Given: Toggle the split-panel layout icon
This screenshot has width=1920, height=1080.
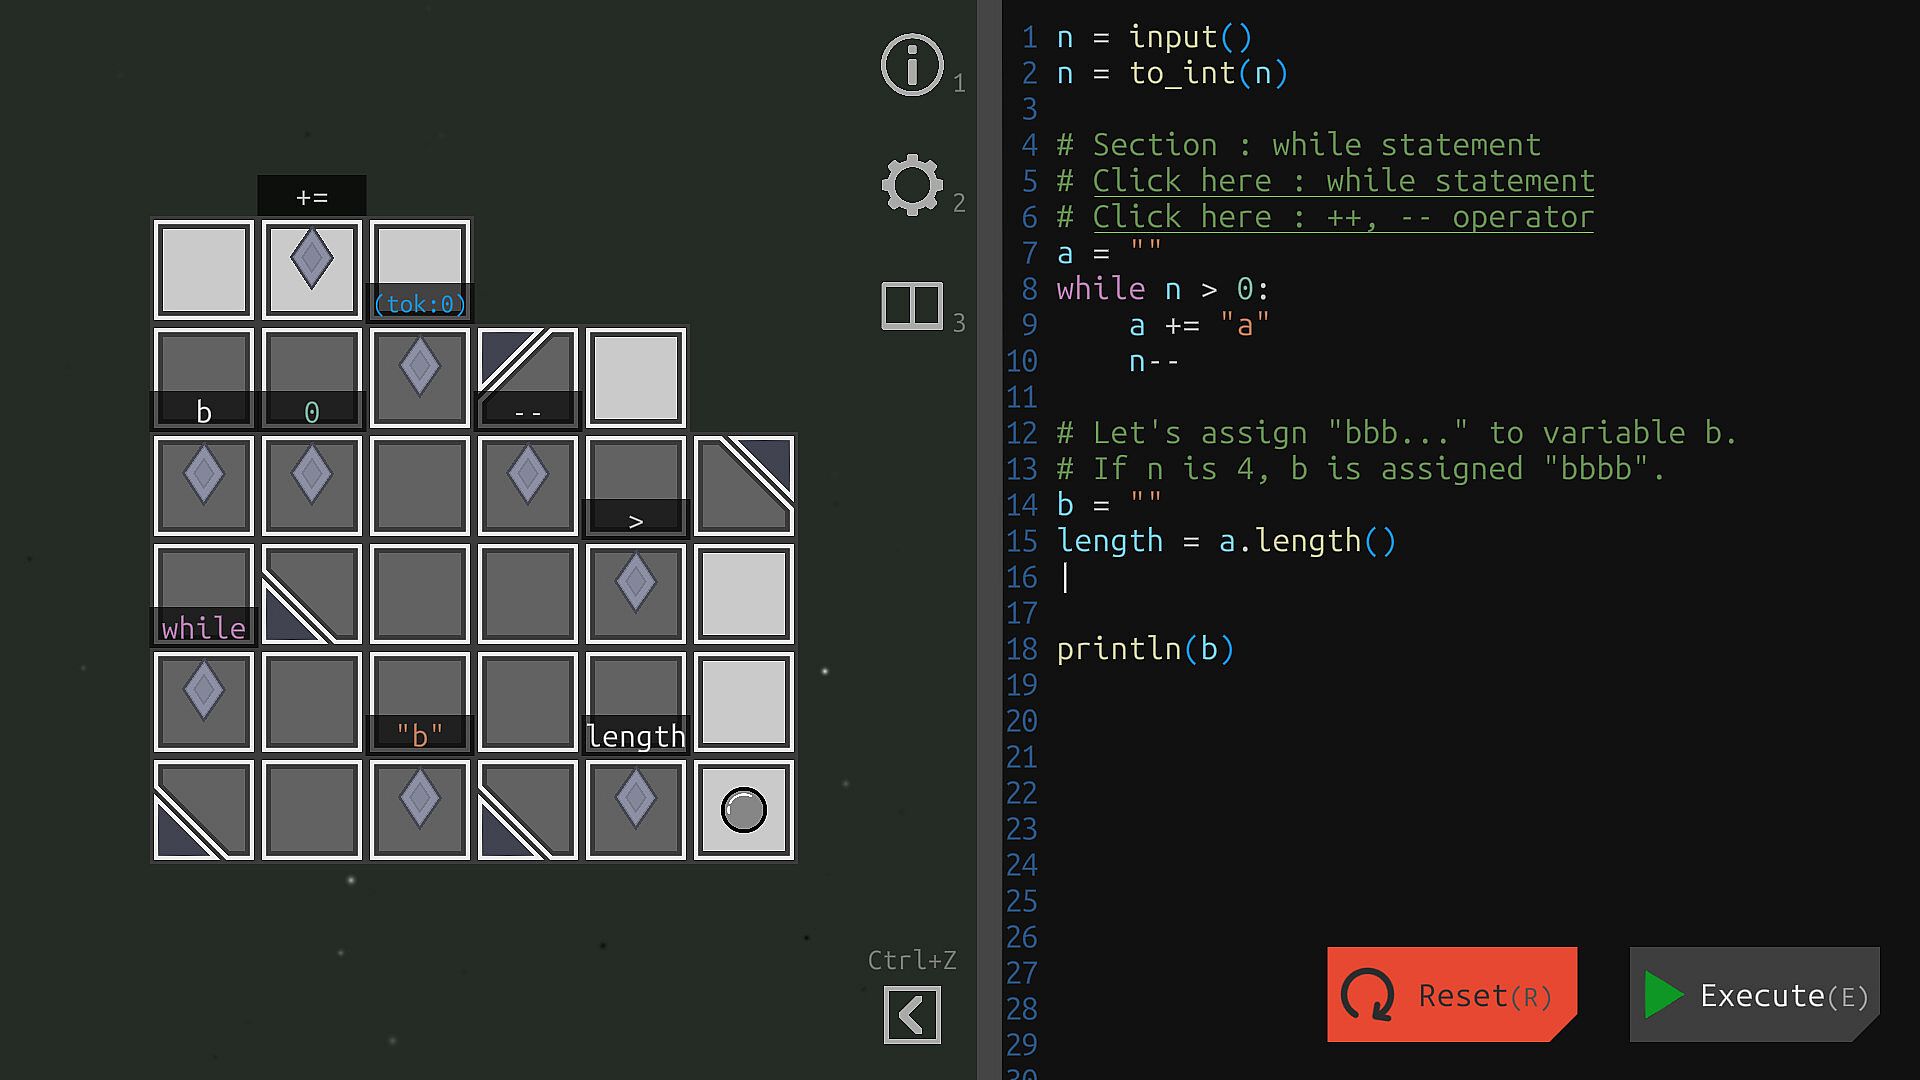Looking at the screenshot, I should (911, 305).
